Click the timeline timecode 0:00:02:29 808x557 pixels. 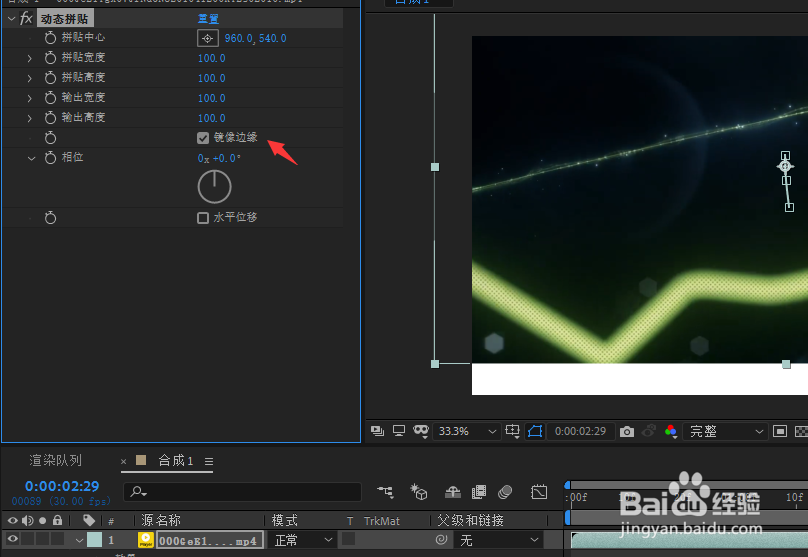pos(62,486)
